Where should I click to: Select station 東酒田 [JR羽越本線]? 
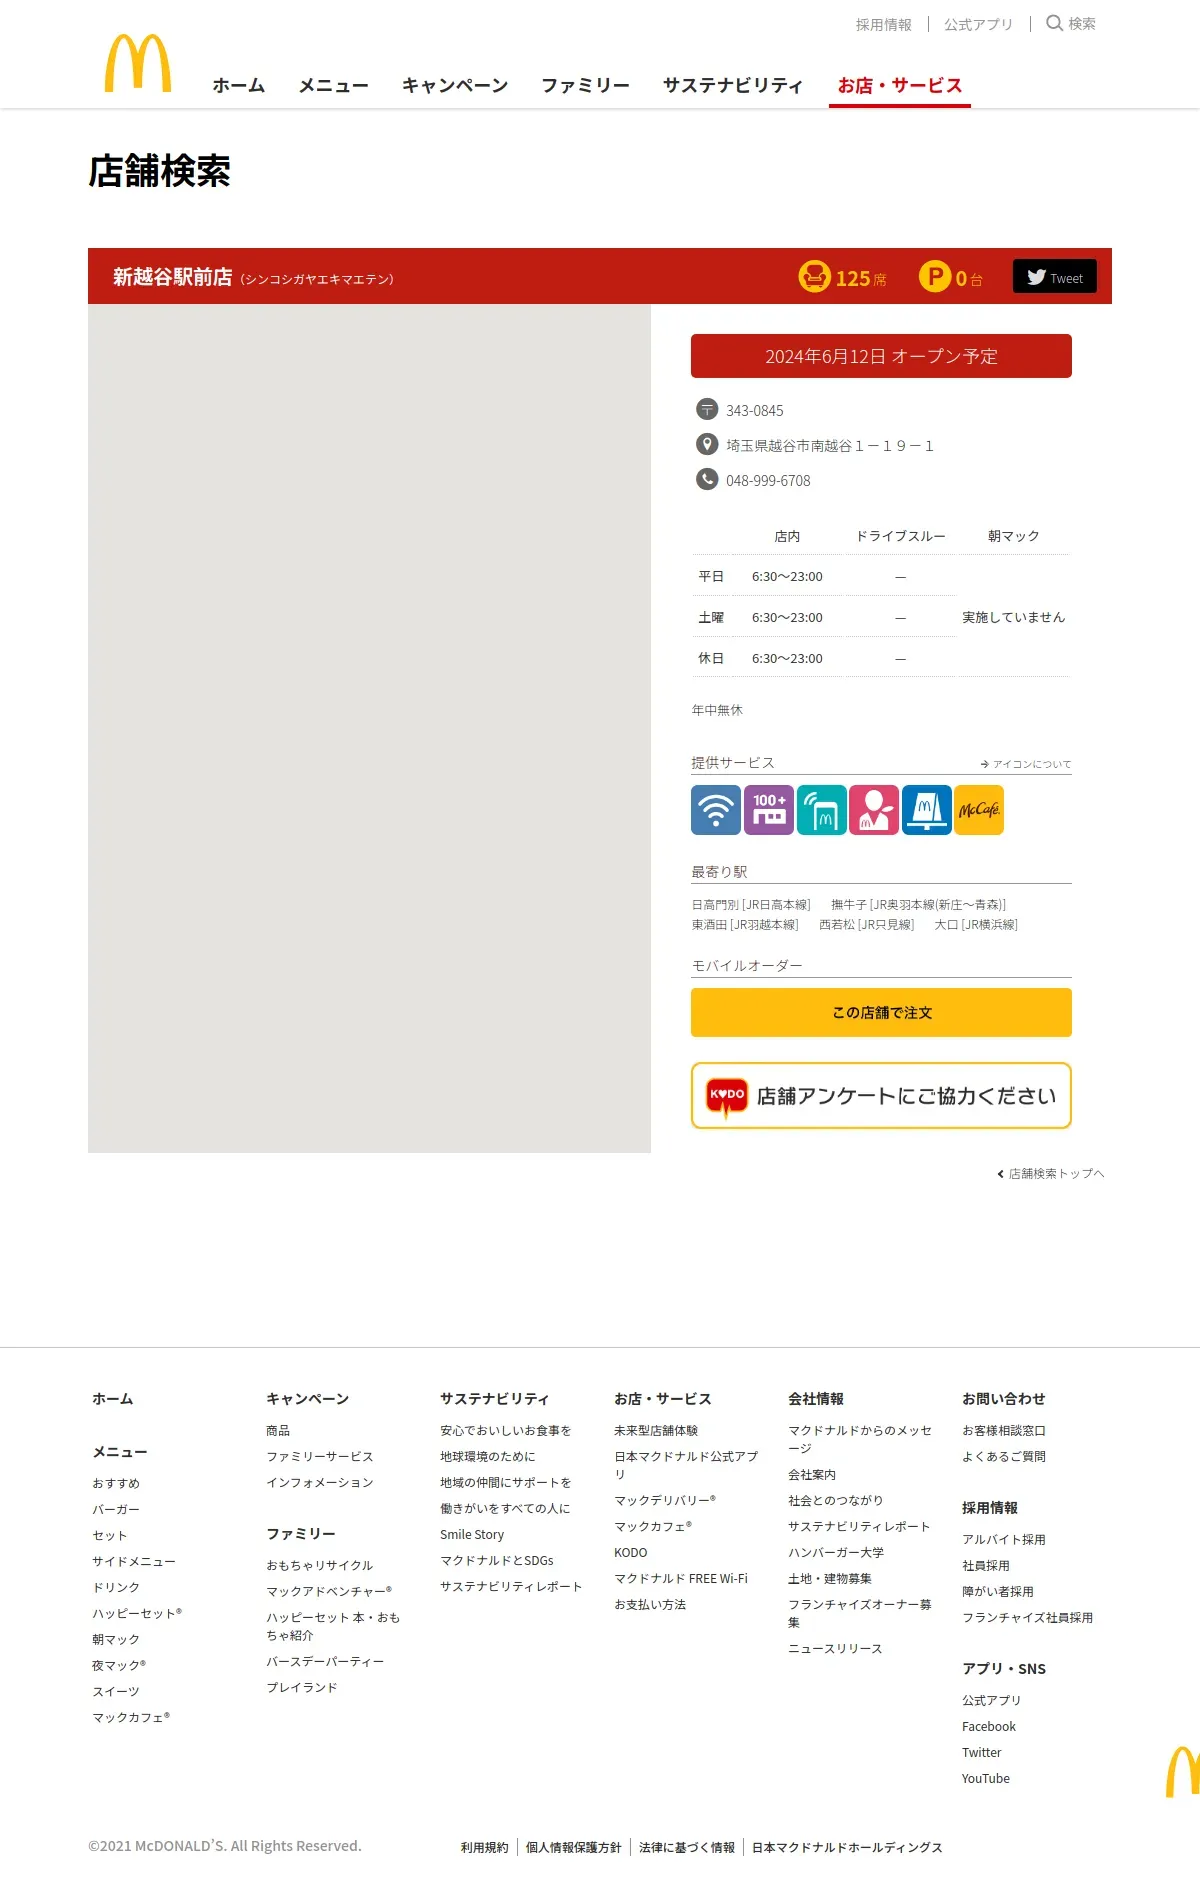click(745, 925)
